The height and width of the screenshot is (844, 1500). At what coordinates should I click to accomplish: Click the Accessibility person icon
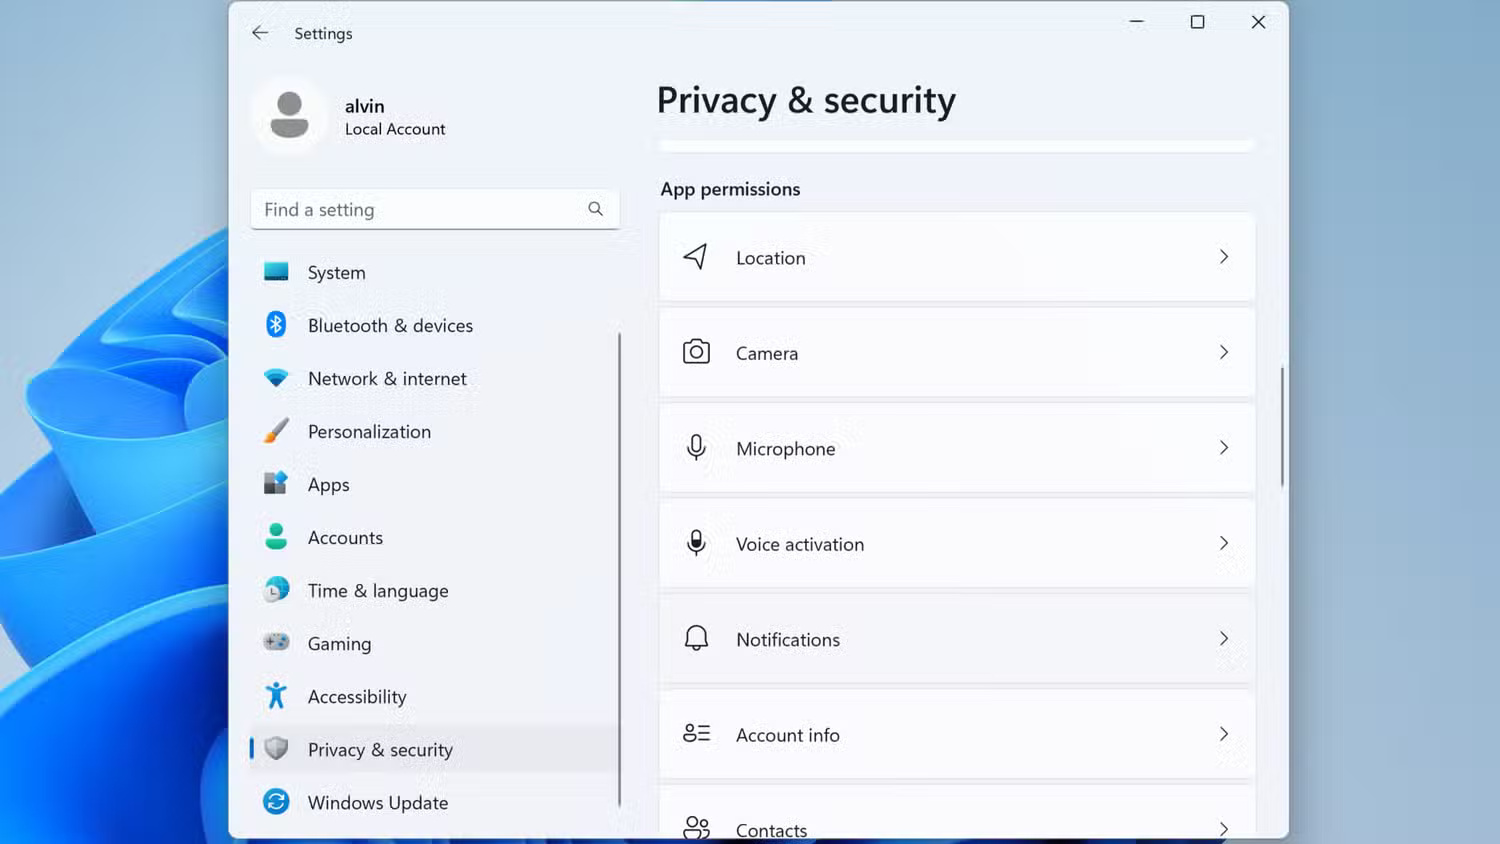(275, 696)
